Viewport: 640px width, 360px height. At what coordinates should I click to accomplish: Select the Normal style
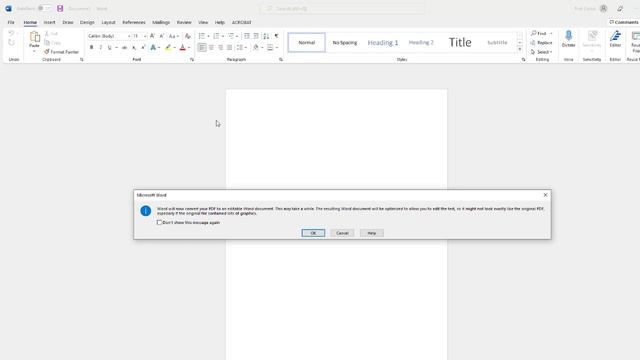click(307, 42)
